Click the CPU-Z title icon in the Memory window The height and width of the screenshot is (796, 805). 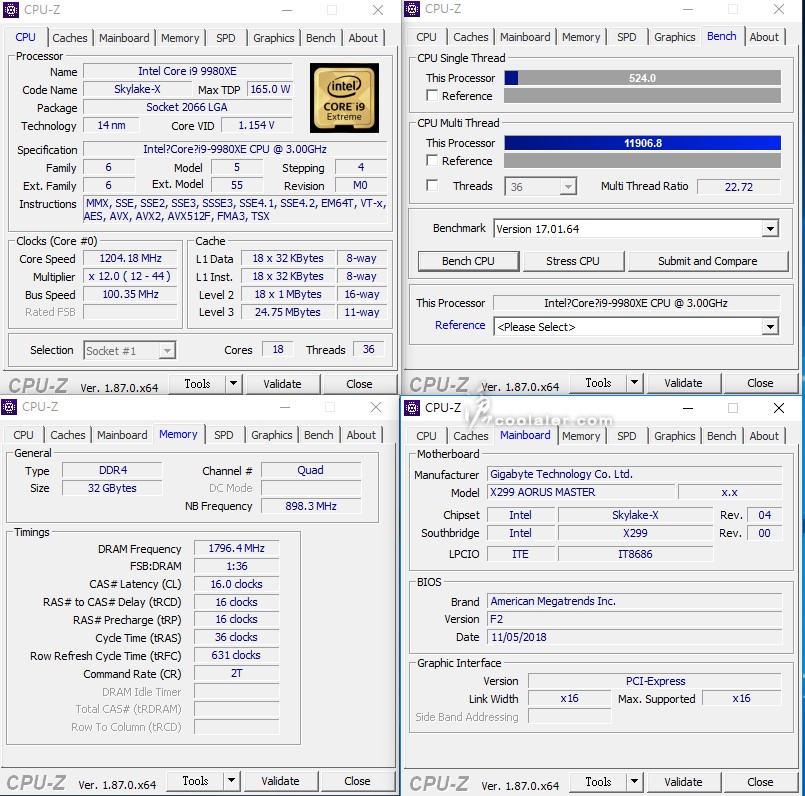tap(9, 407)
